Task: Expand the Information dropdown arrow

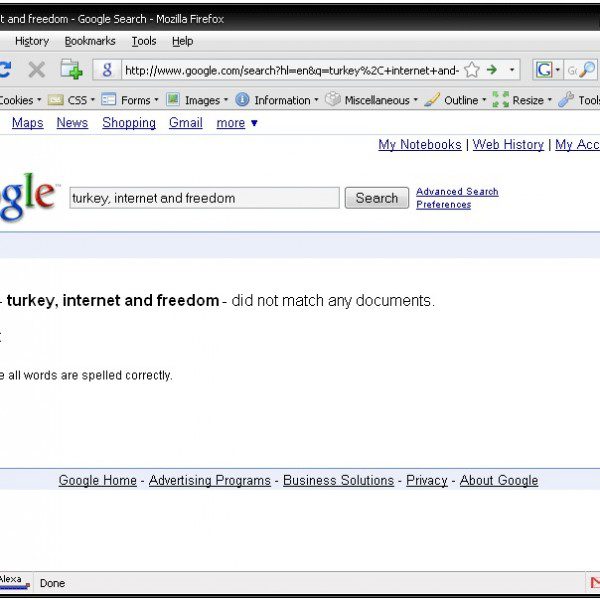Action: tap(316, 100)
